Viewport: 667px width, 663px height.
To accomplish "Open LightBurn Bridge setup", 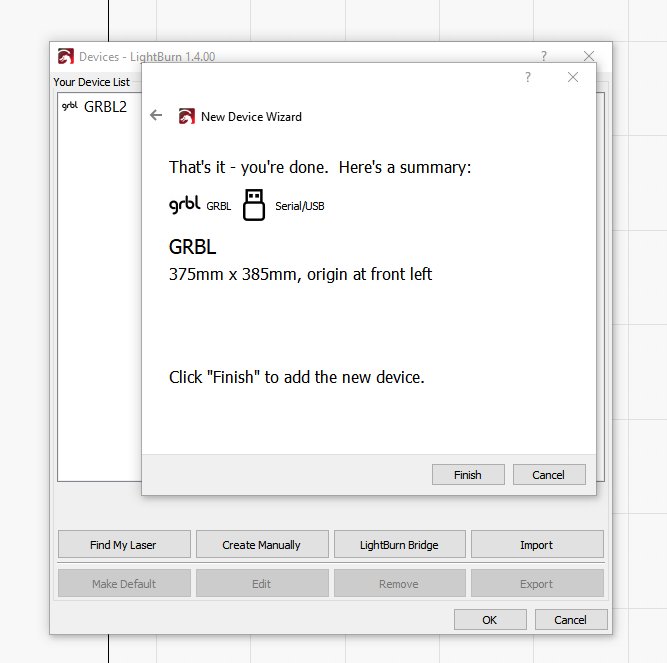I will (x=399, y=544).
